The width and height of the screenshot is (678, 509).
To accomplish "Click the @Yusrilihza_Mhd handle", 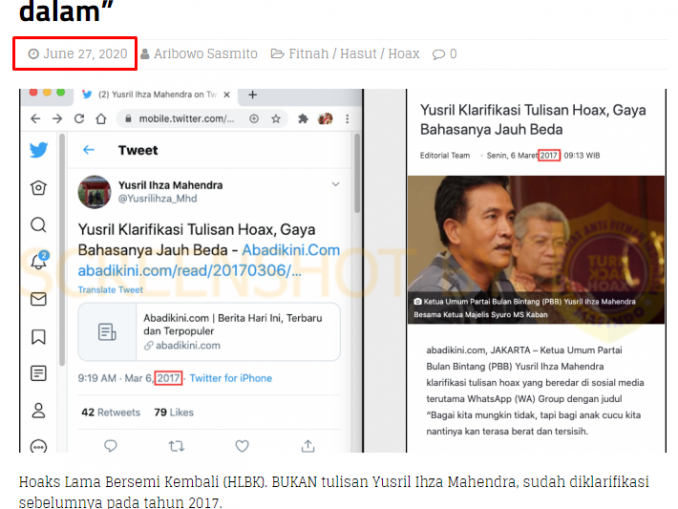I will tap(157, 198).
